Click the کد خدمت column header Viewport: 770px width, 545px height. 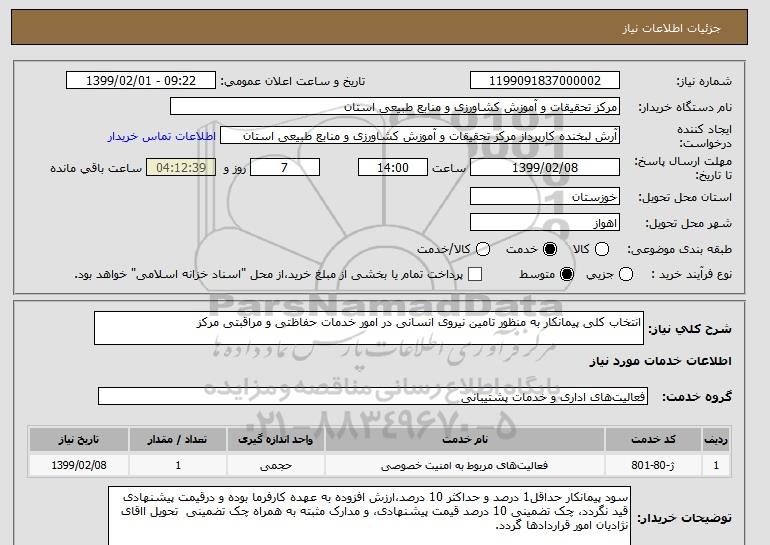pos(653,439)
